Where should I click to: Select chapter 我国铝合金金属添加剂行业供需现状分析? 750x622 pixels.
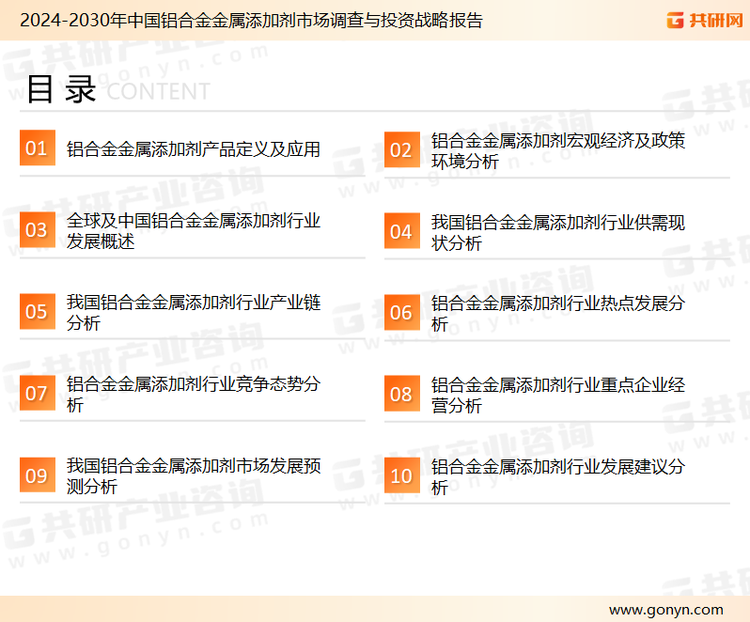click(x=558, y=233)
